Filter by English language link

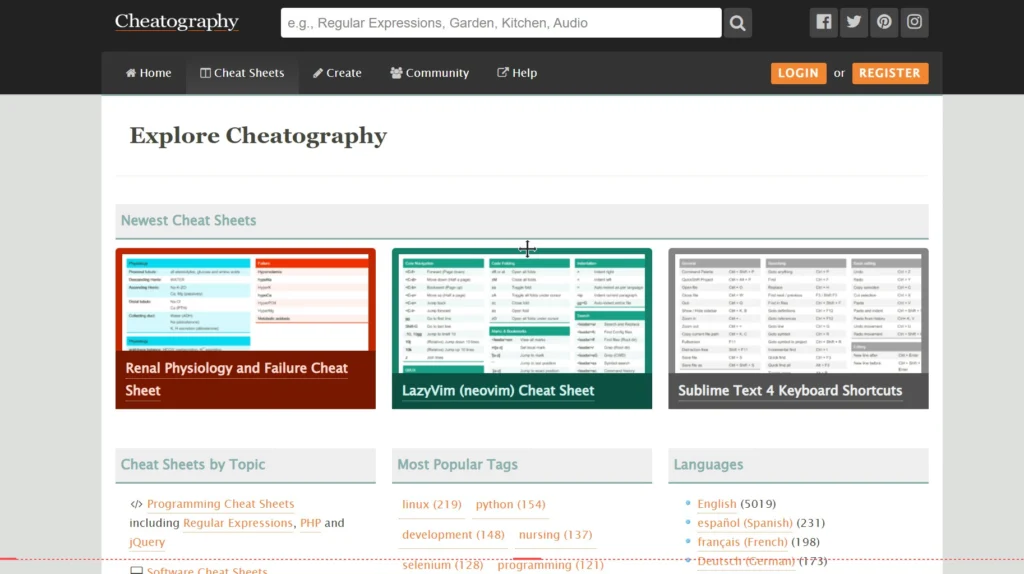point(716,503)
